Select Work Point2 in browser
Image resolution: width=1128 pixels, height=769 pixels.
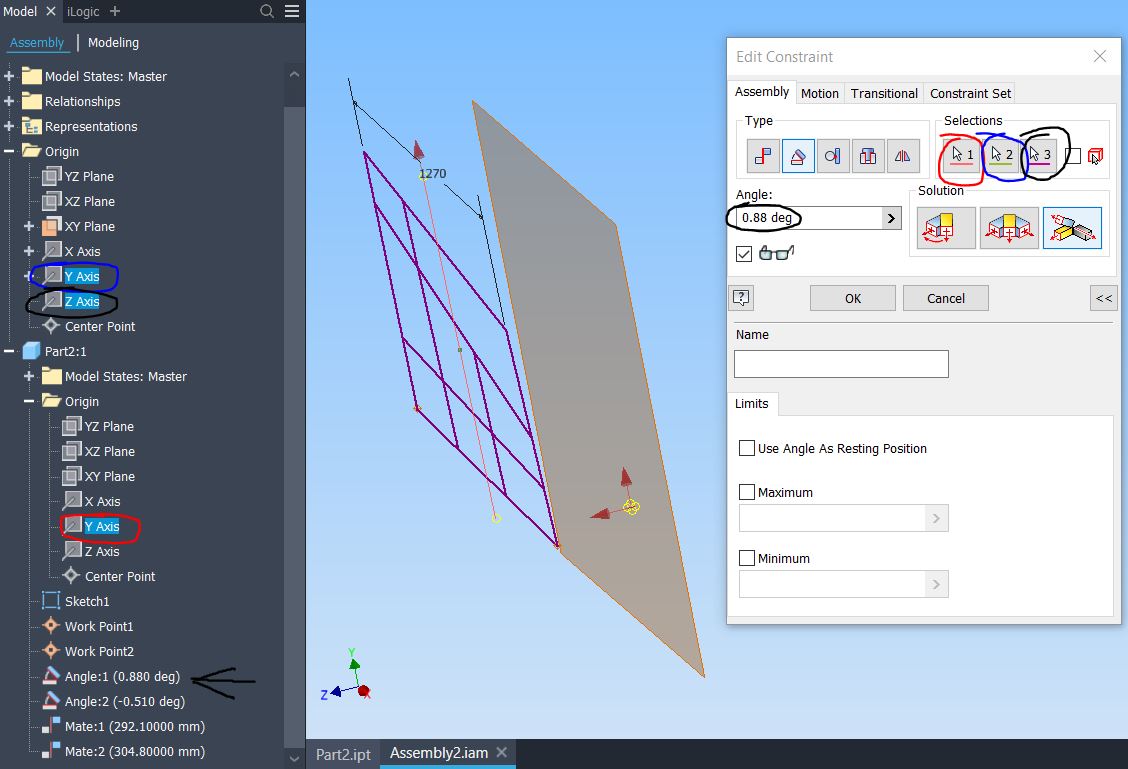pos(99,651)
